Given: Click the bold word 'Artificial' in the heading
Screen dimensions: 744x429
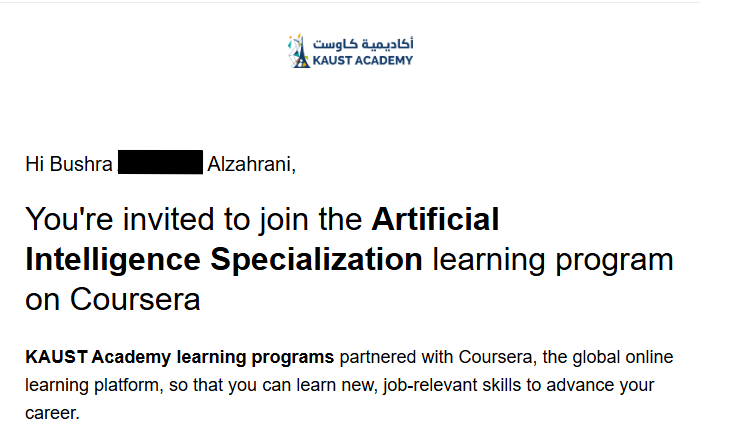Looking at the screenshot, I should (x=435, y=219).
